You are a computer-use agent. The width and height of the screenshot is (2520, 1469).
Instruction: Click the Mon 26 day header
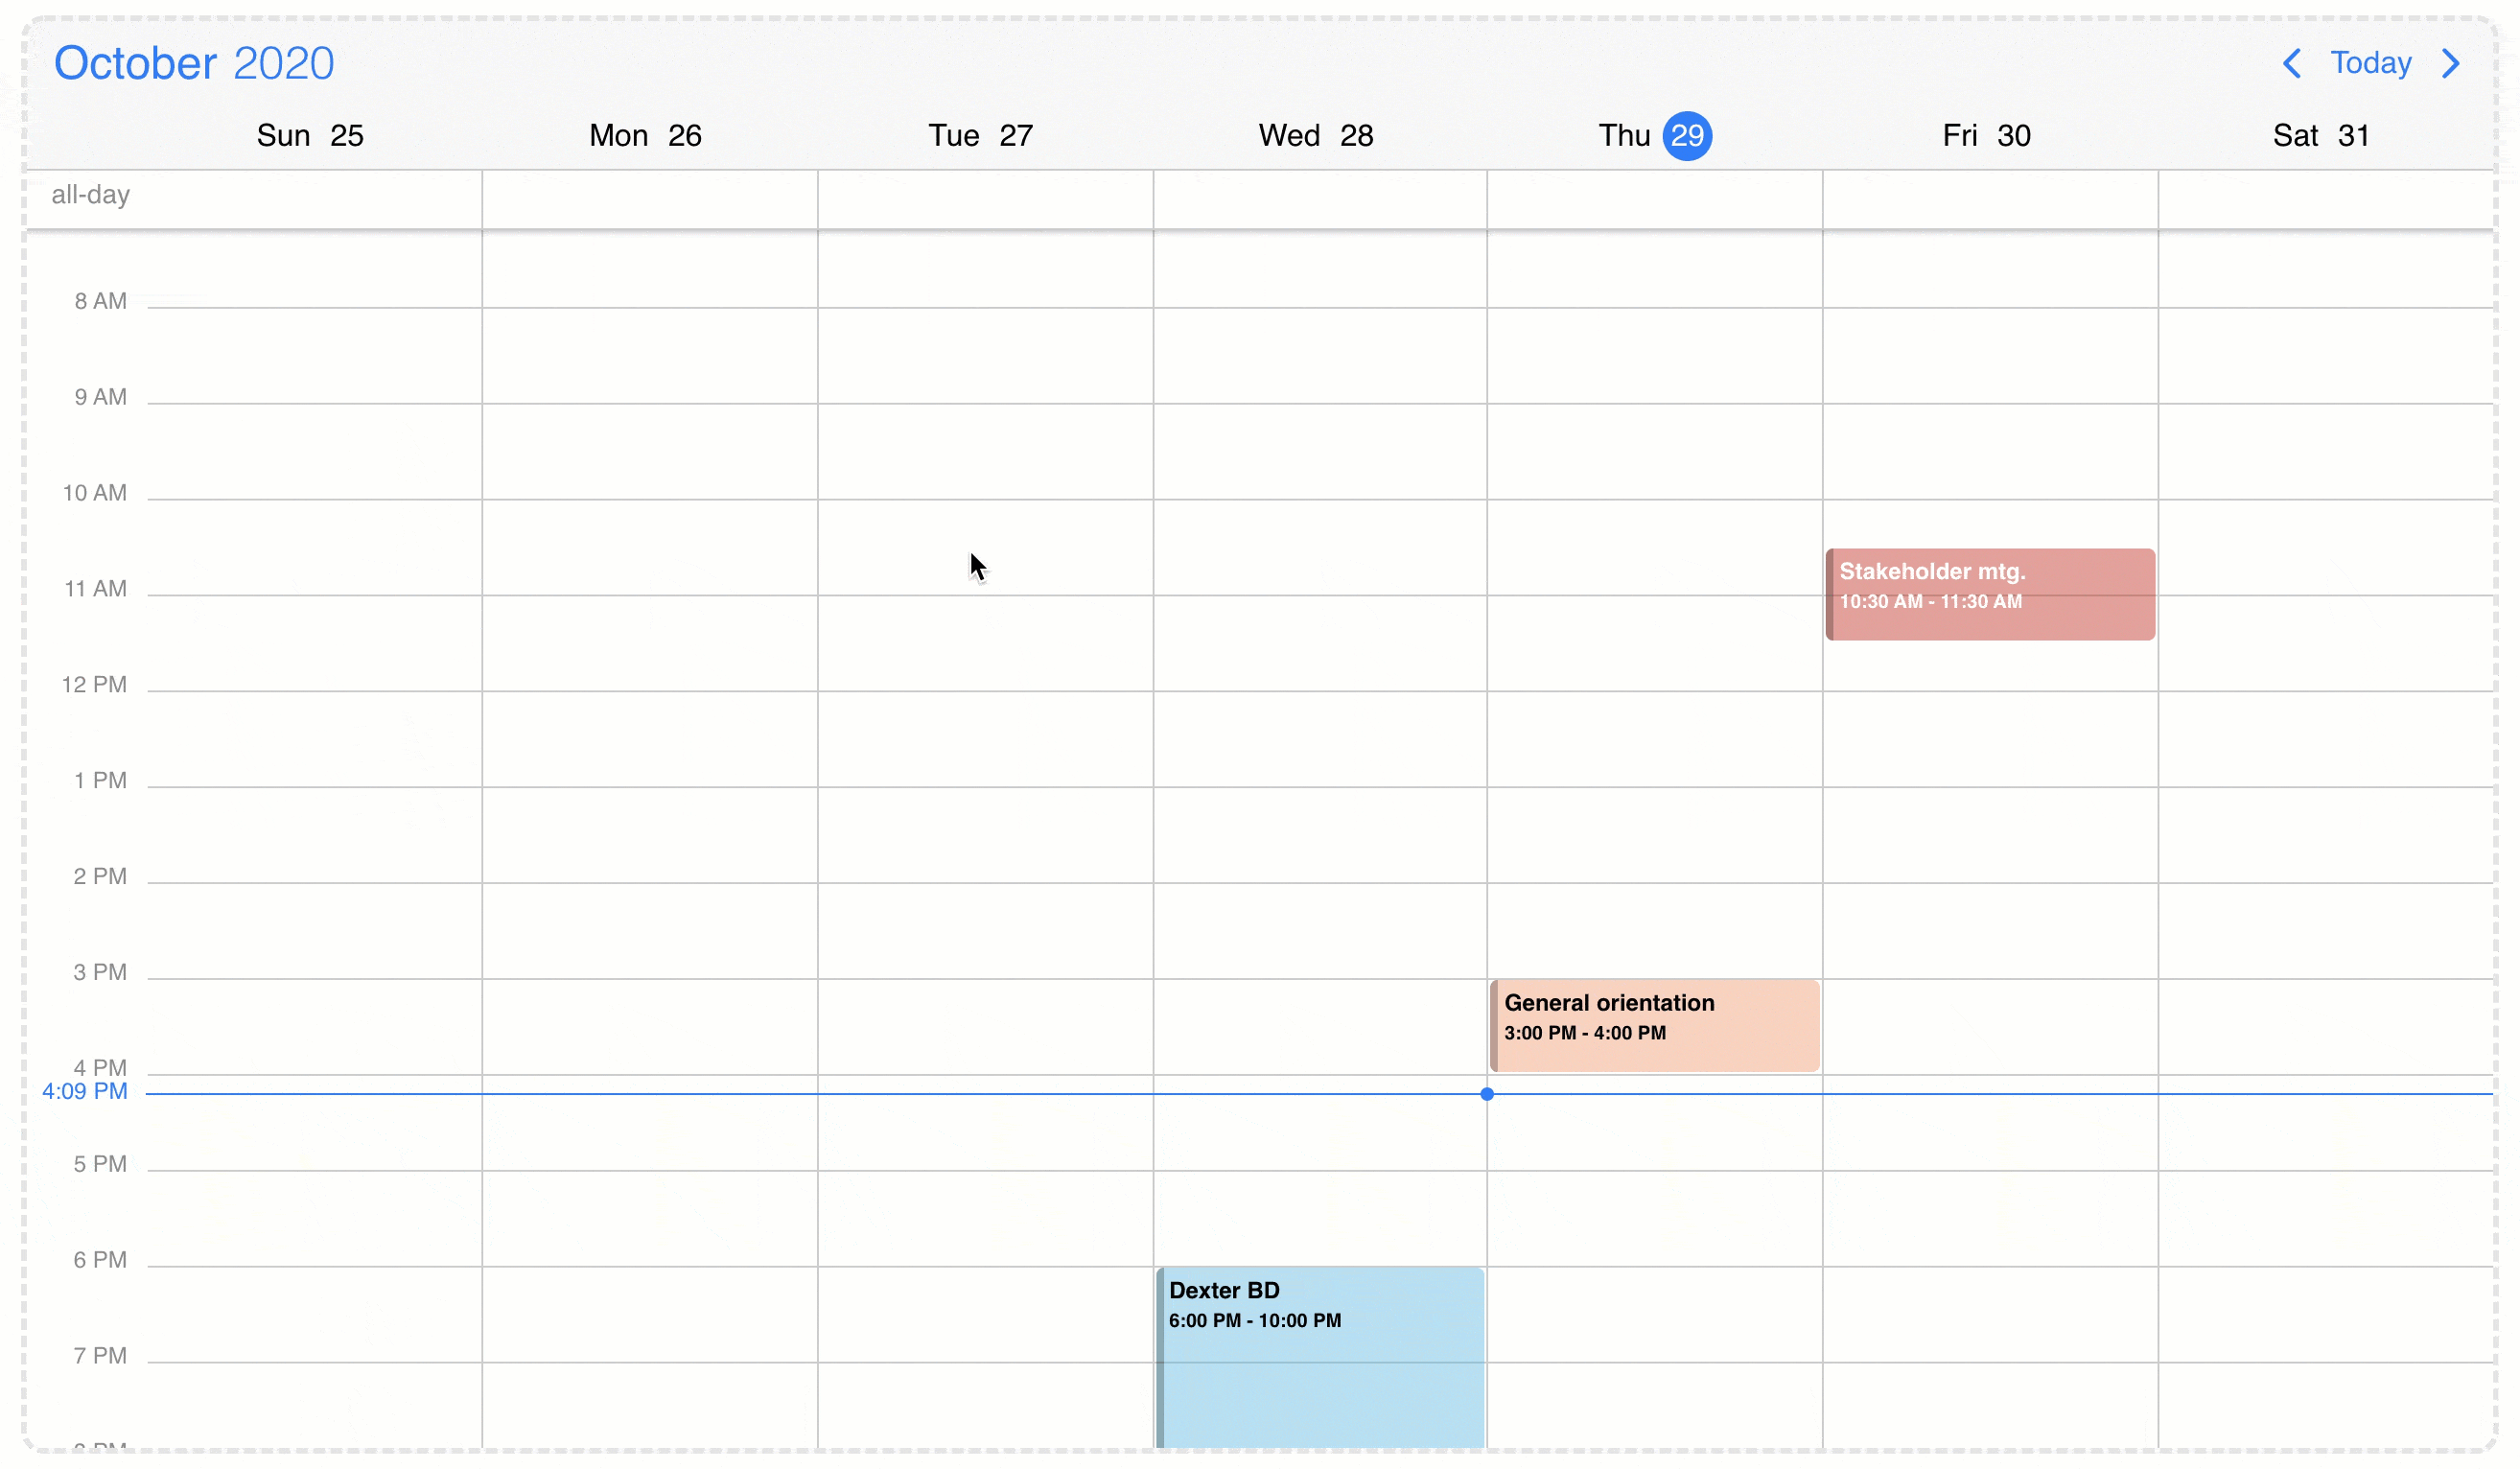pyautogui.click(x=645, y=135)
